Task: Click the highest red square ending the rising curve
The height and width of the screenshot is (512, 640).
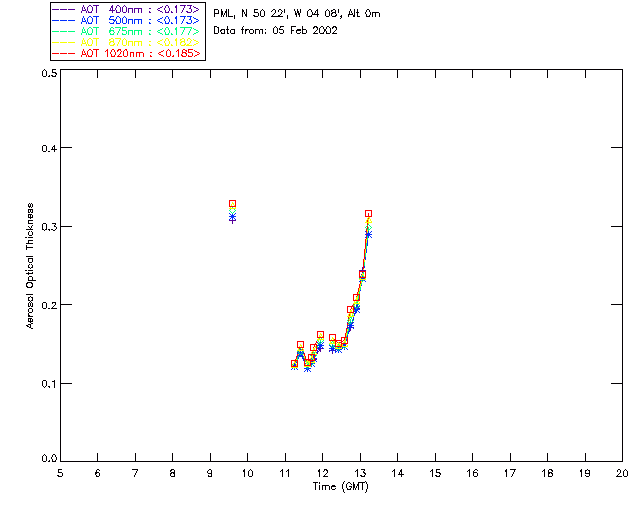Action: pos(368,214)
